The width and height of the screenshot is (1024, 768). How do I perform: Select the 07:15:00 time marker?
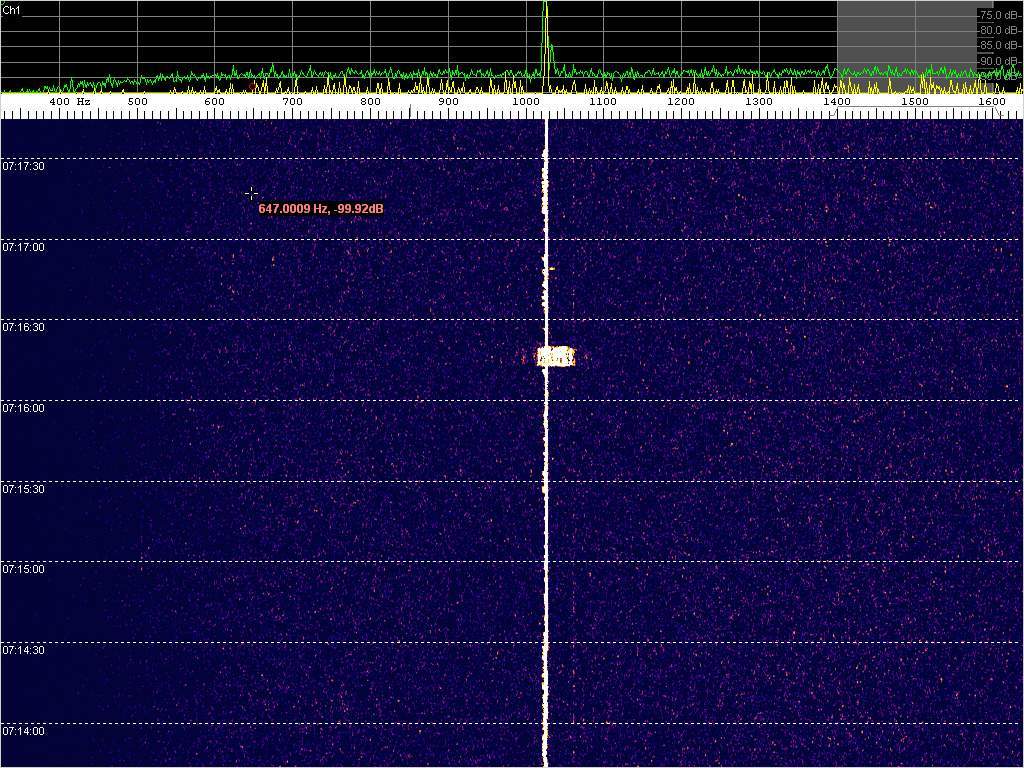point(23,569)
